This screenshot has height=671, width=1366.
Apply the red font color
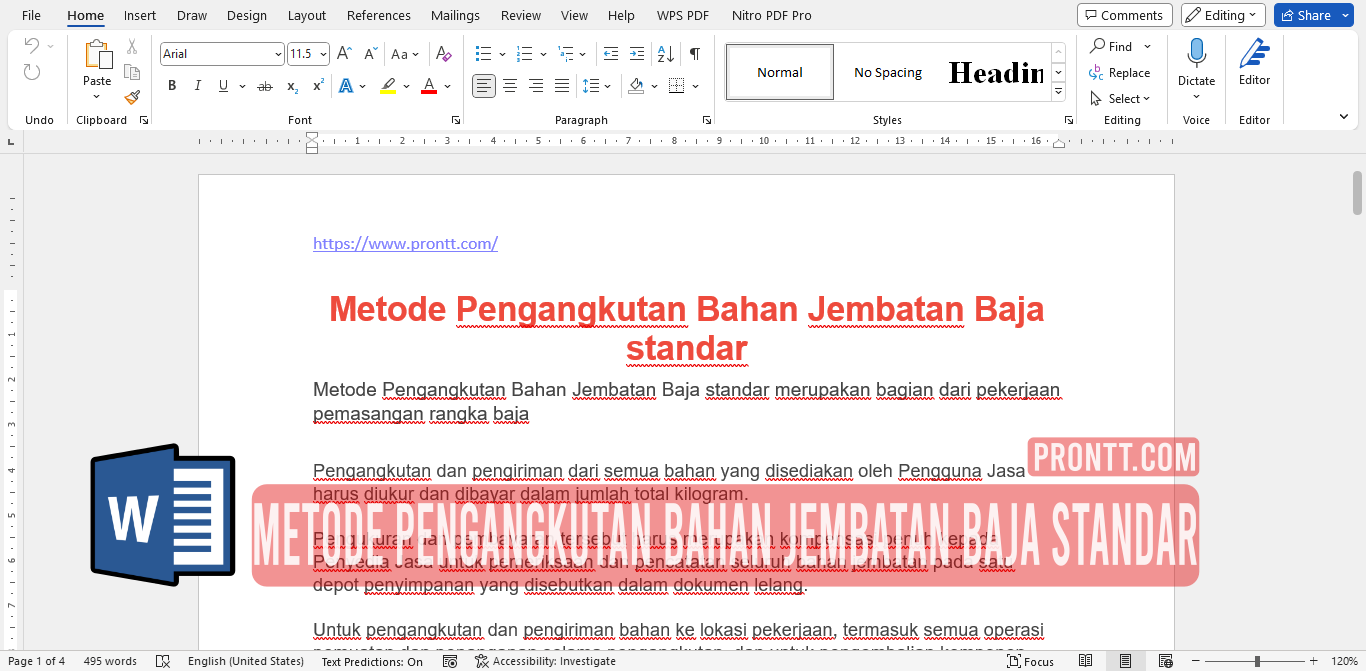coord(429,87)
